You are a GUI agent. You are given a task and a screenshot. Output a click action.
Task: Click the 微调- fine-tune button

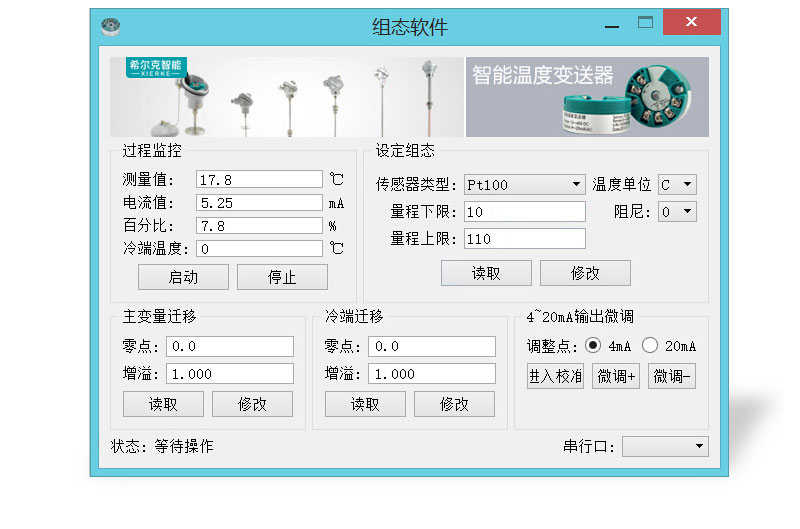click(x=672, y=376)
